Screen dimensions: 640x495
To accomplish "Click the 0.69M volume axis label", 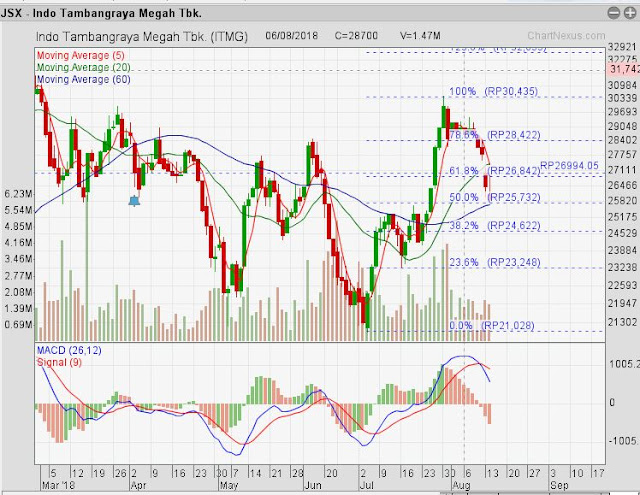I will tap(18, 325).
